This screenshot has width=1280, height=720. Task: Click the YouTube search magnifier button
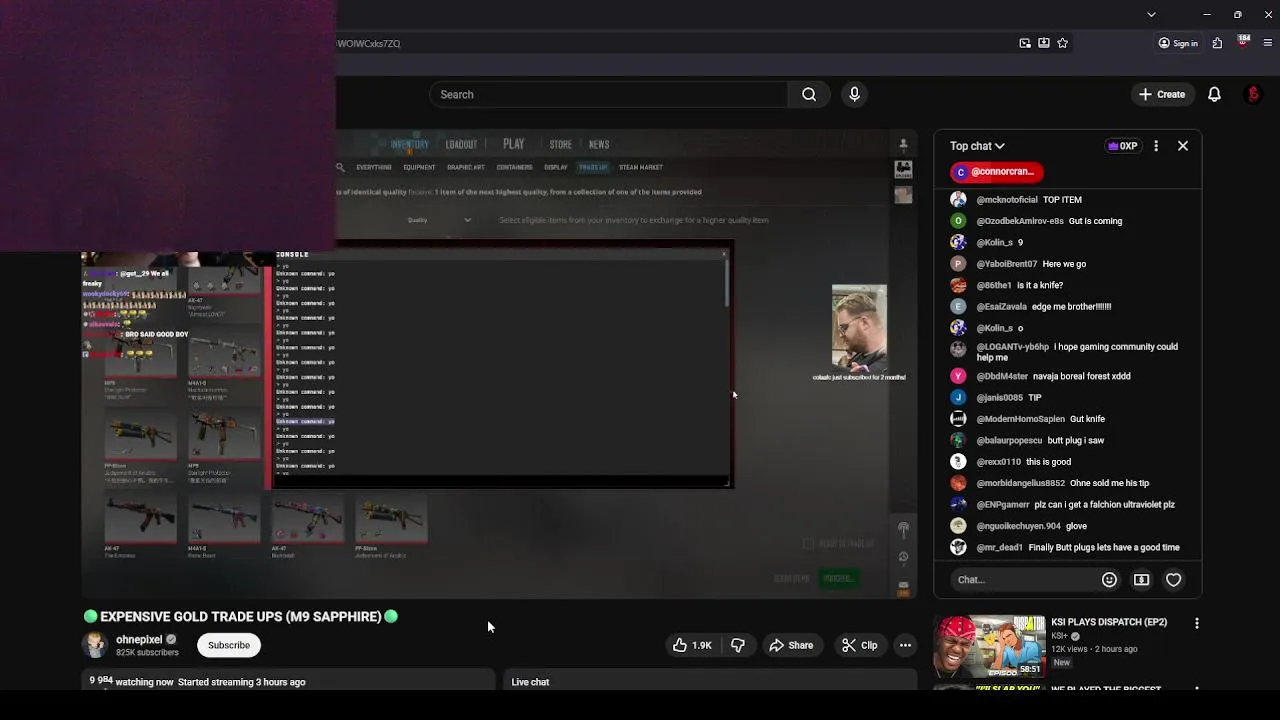pyautogui.click(x=809, y=94)
